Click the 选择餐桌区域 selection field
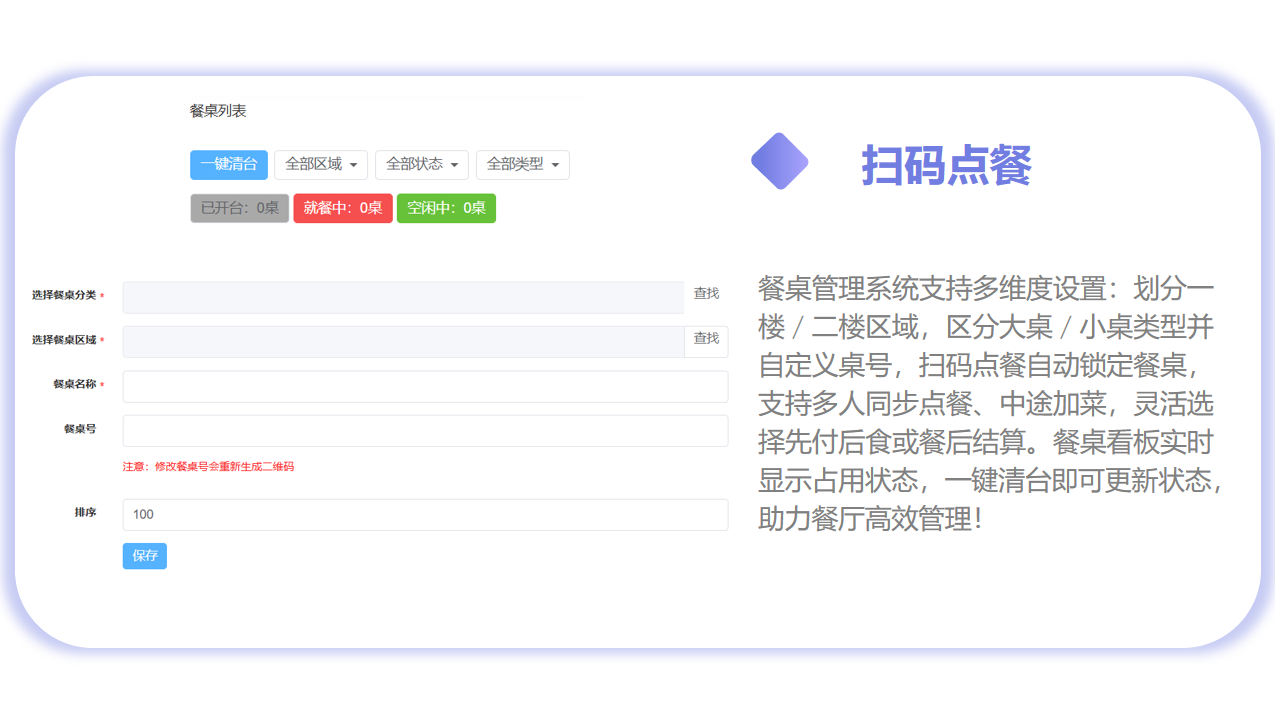The width and height of the screenshot is (1275, 715). pyautogui.click(x=403, y=341)
